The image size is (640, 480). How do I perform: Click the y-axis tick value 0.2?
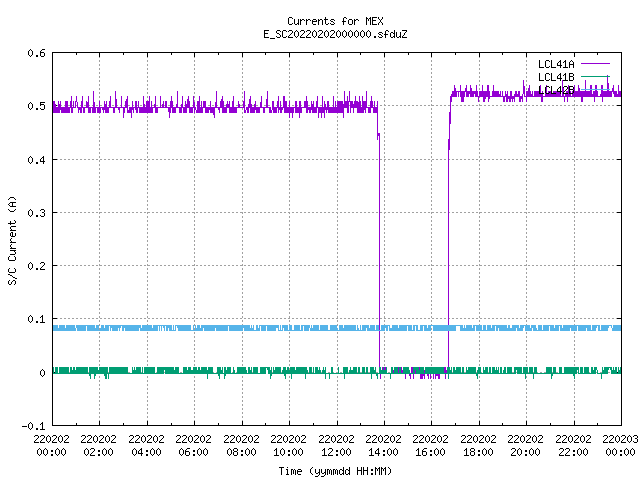[37, 266]
